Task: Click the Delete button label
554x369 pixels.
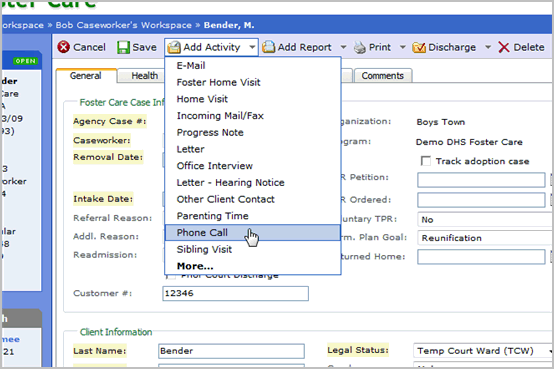Action: click(x=529, y=47)
